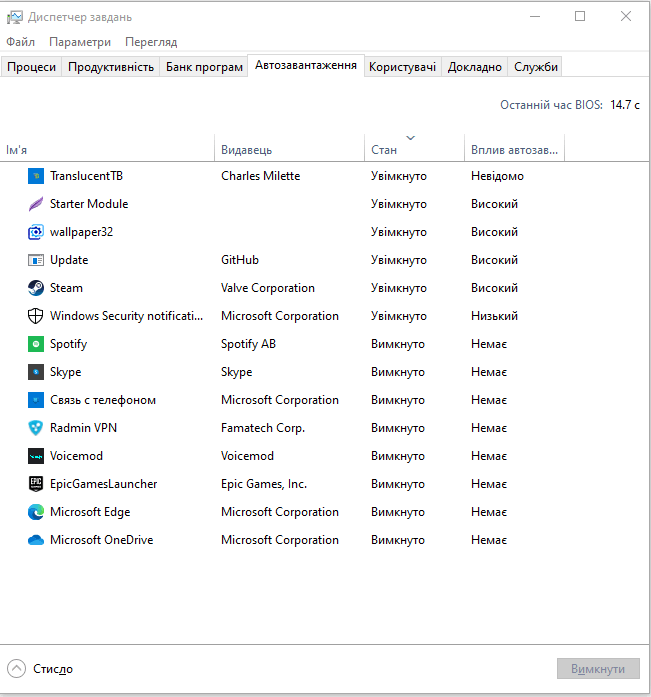
Task: Select the Voicemod entry name
Action: [76, 456]
